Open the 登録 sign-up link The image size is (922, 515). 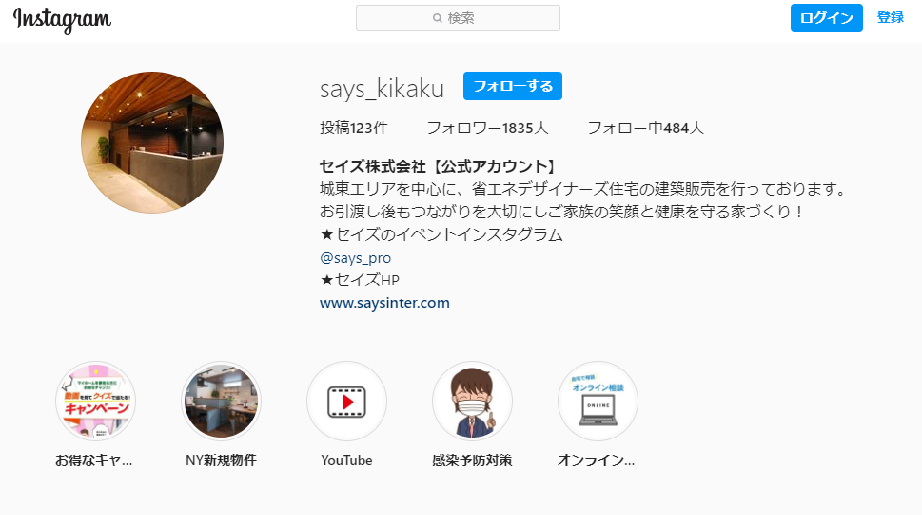click(x=890, y=18)
